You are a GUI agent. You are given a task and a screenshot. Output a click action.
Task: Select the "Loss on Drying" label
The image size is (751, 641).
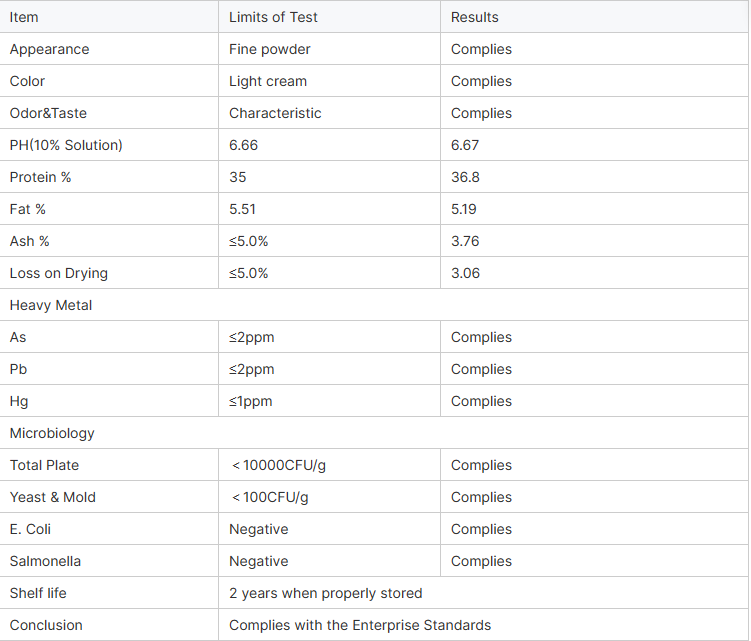58,273
